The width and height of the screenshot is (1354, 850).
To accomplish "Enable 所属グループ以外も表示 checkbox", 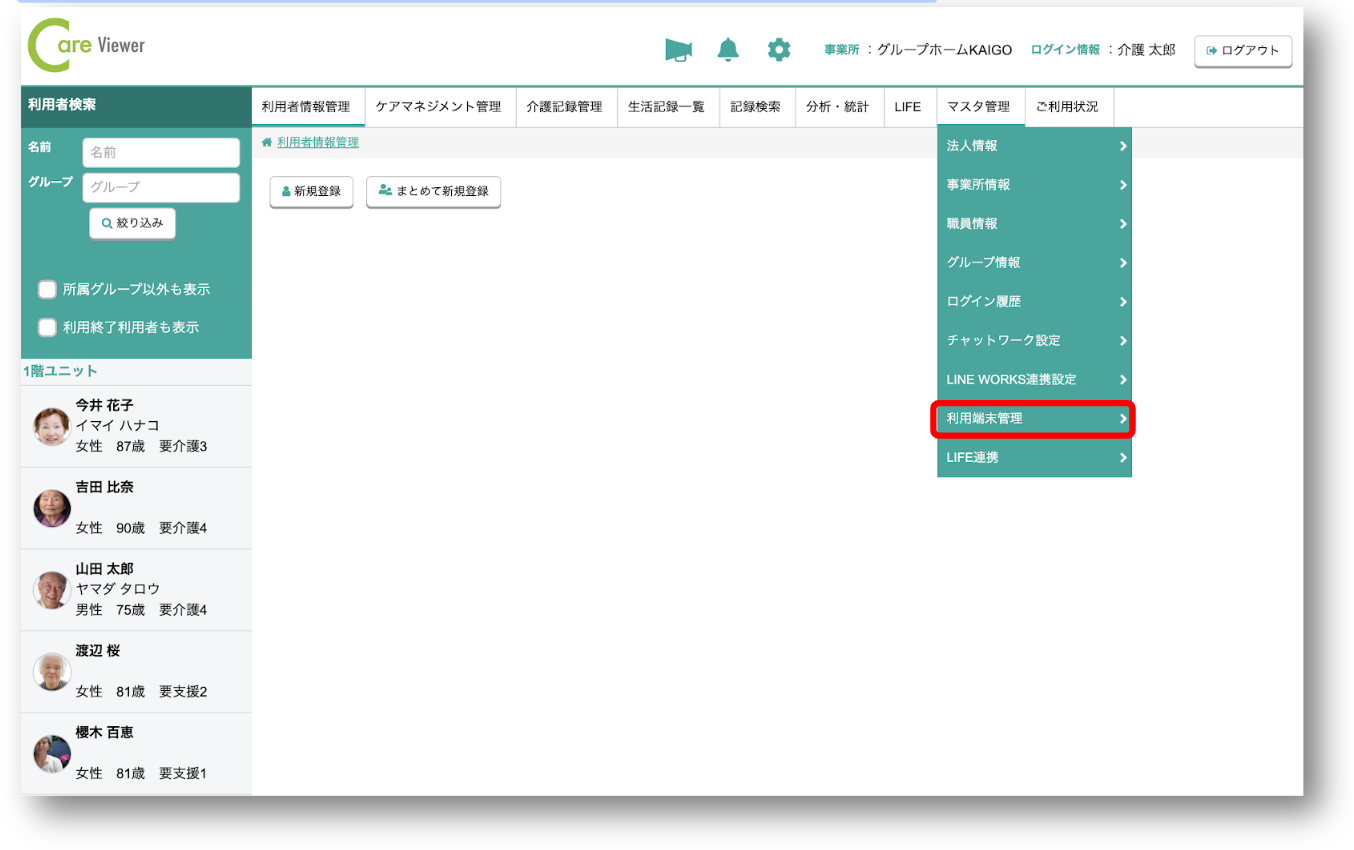I will coord(47,290).
